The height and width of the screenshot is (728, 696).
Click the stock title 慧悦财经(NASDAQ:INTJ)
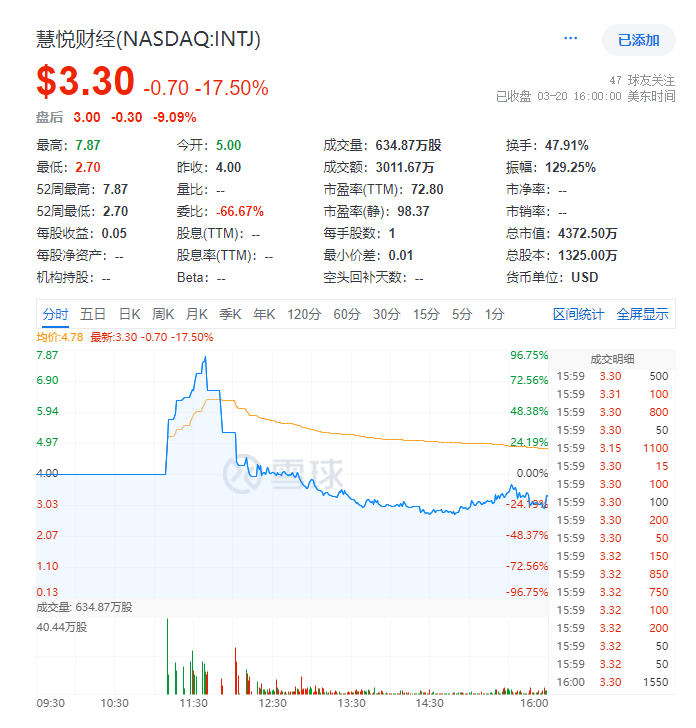(148, 39)
